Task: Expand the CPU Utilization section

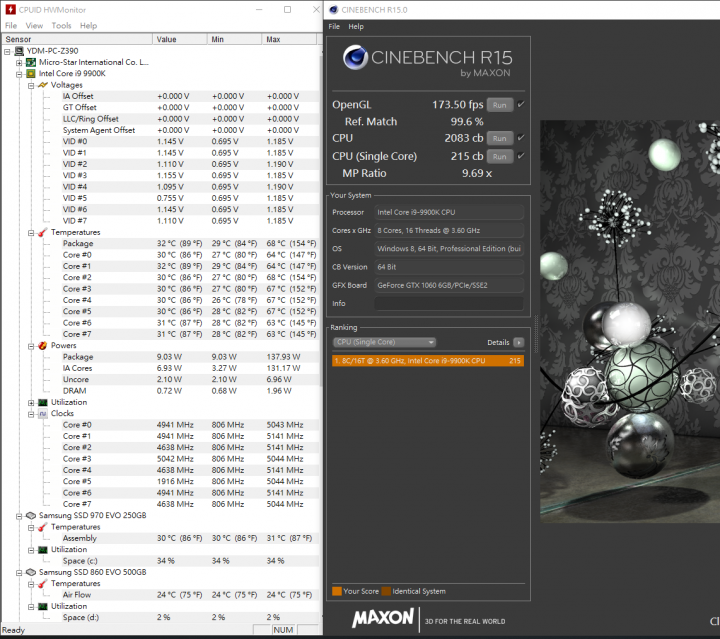Action: 31,403
